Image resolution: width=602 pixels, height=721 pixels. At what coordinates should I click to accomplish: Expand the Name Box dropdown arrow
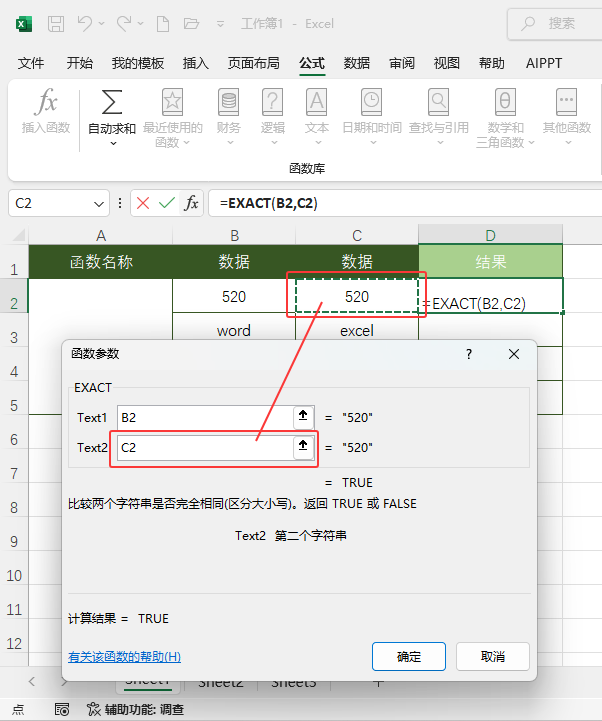[x=98, y=204]
